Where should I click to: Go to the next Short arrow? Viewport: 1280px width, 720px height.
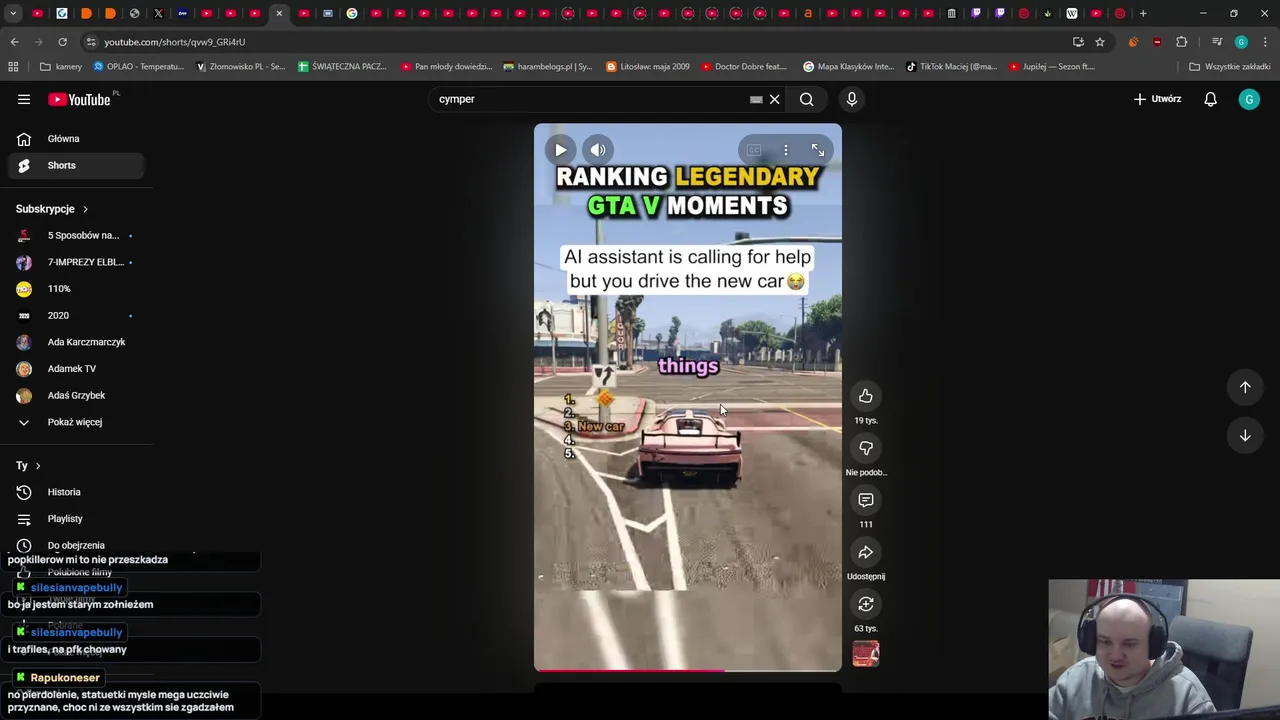(1245, 435)
